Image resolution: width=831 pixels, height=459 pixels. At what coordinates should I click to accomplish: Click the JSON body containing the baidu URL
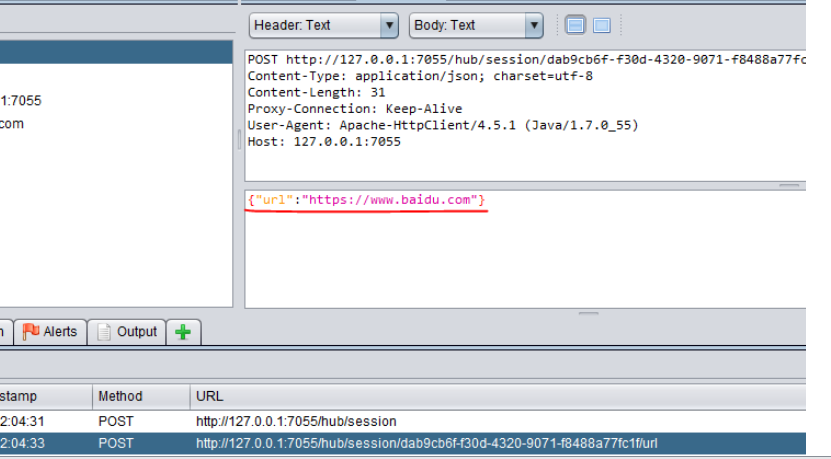click(x=366, y=200)
